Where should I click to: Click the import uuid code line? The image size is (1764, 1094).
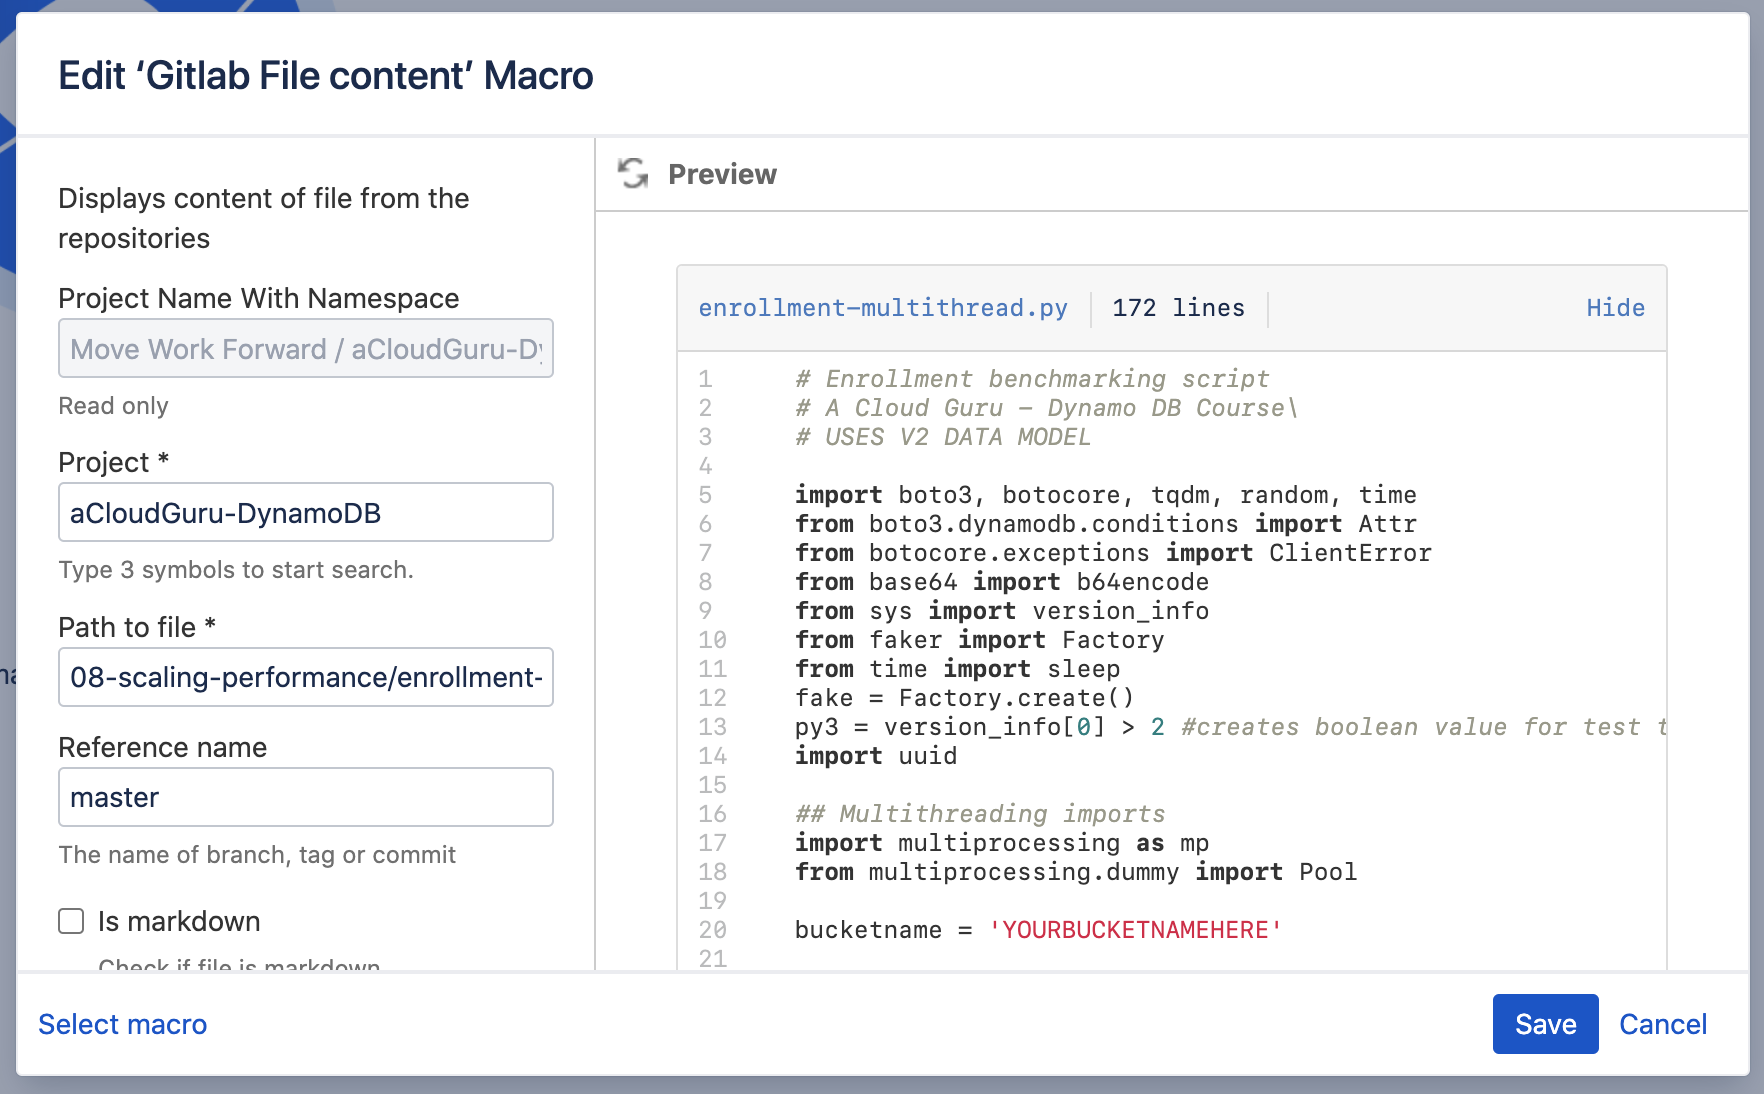(x=875, y=756)
